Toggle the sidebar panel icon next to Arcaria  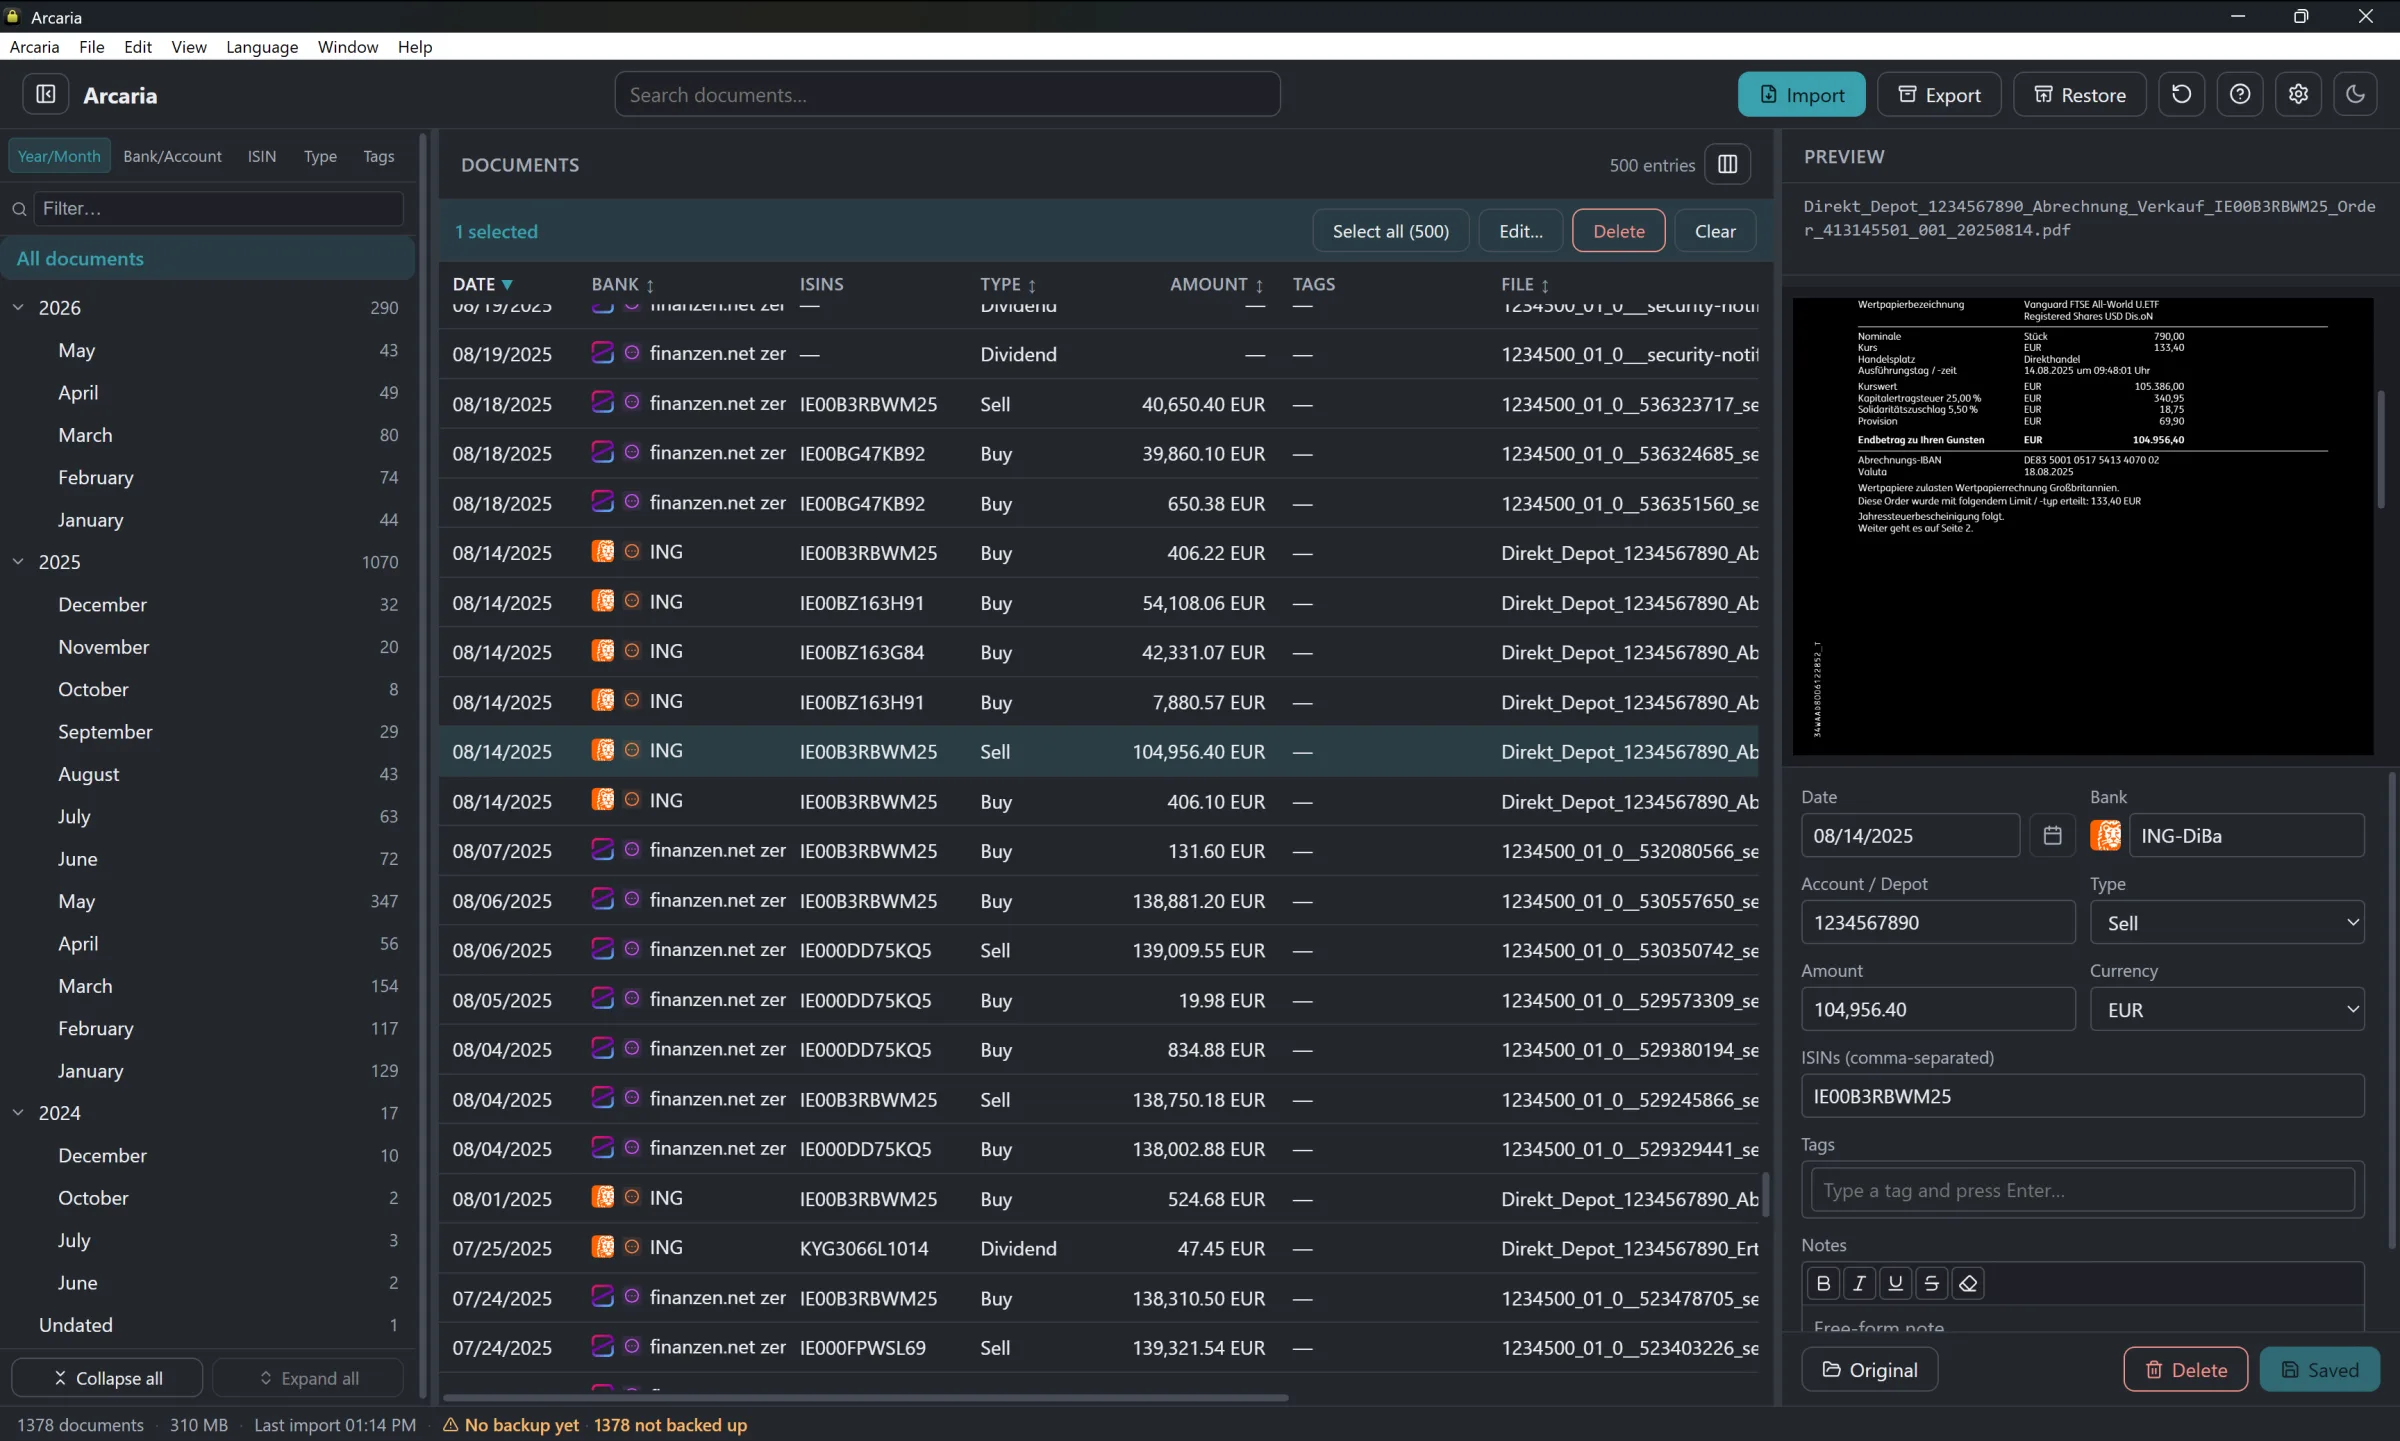point(46,94)
